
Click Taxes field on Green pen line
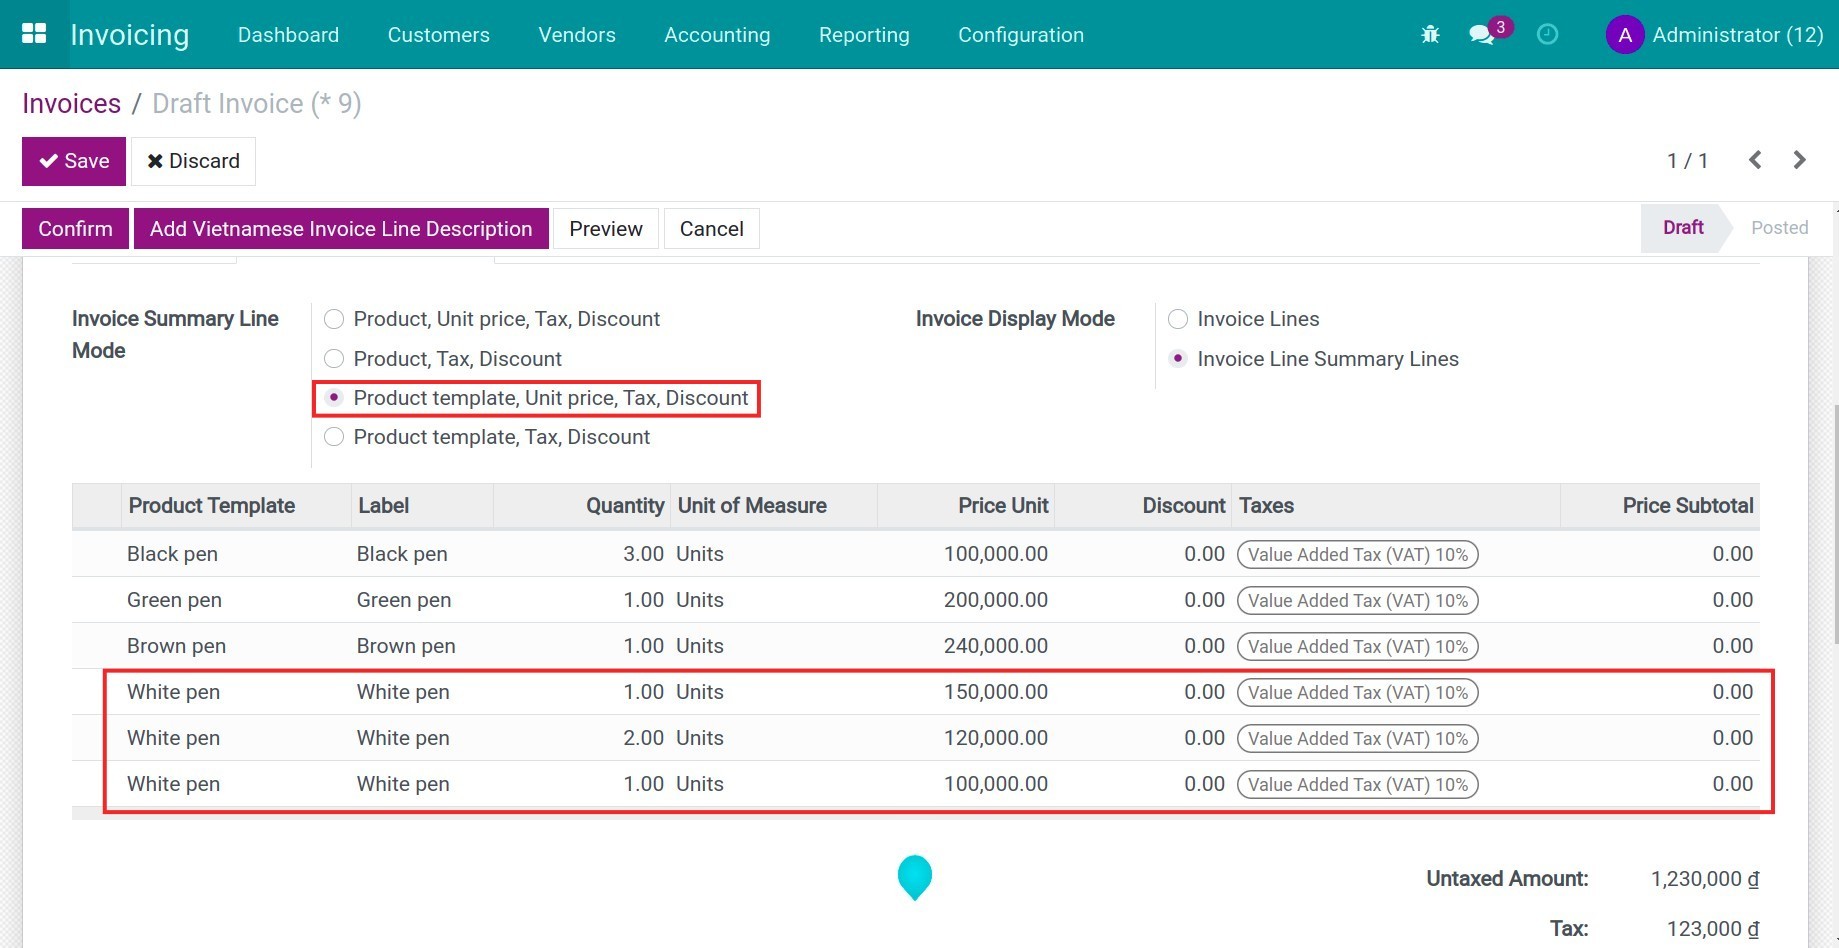click(x=1357, y=600)
